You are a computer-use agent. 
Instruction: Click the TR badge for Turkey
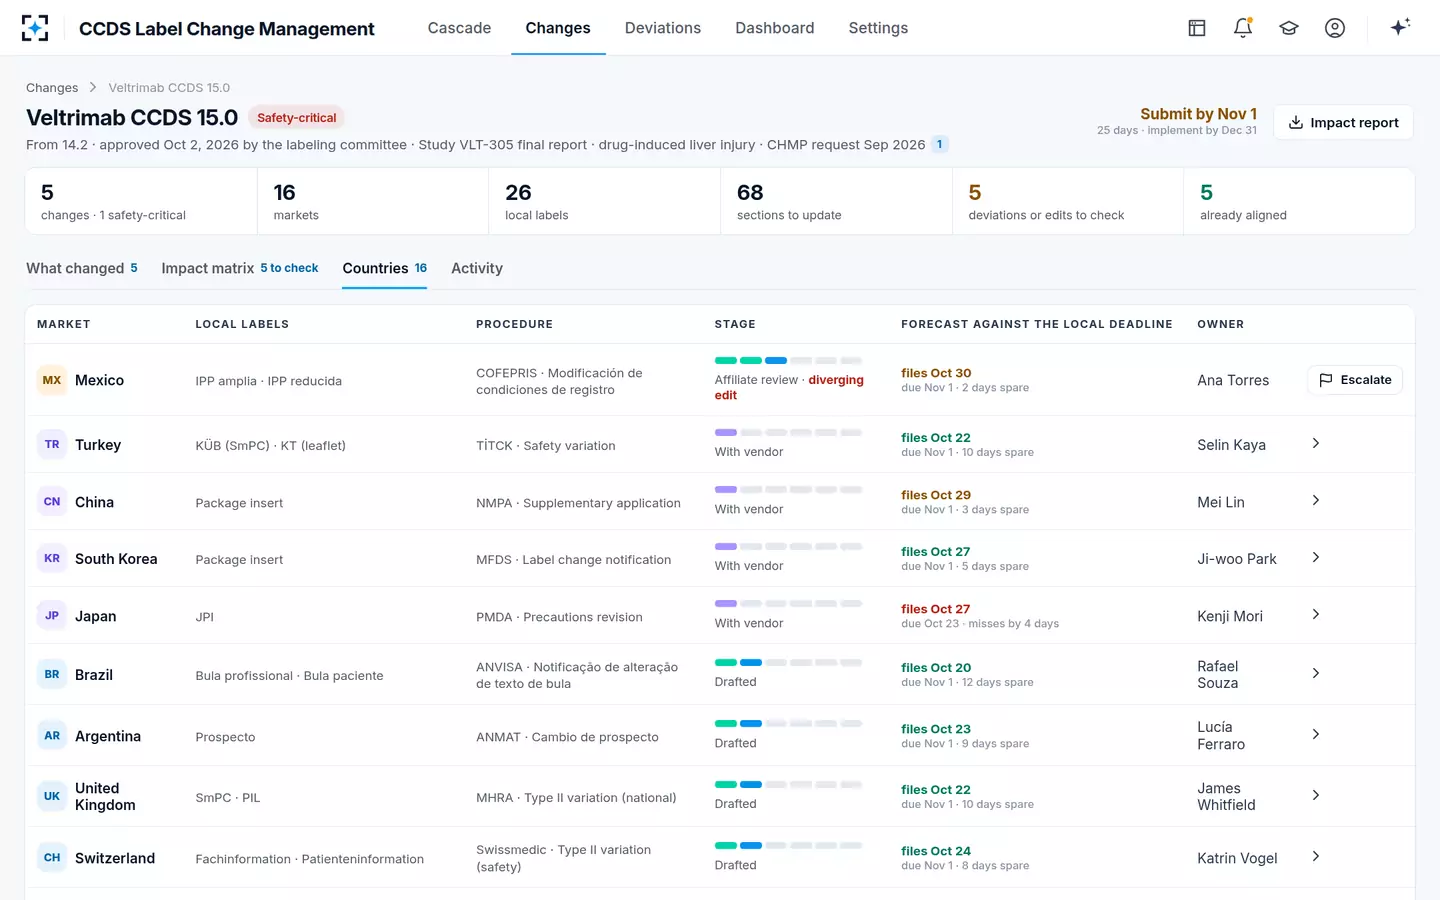52,444
